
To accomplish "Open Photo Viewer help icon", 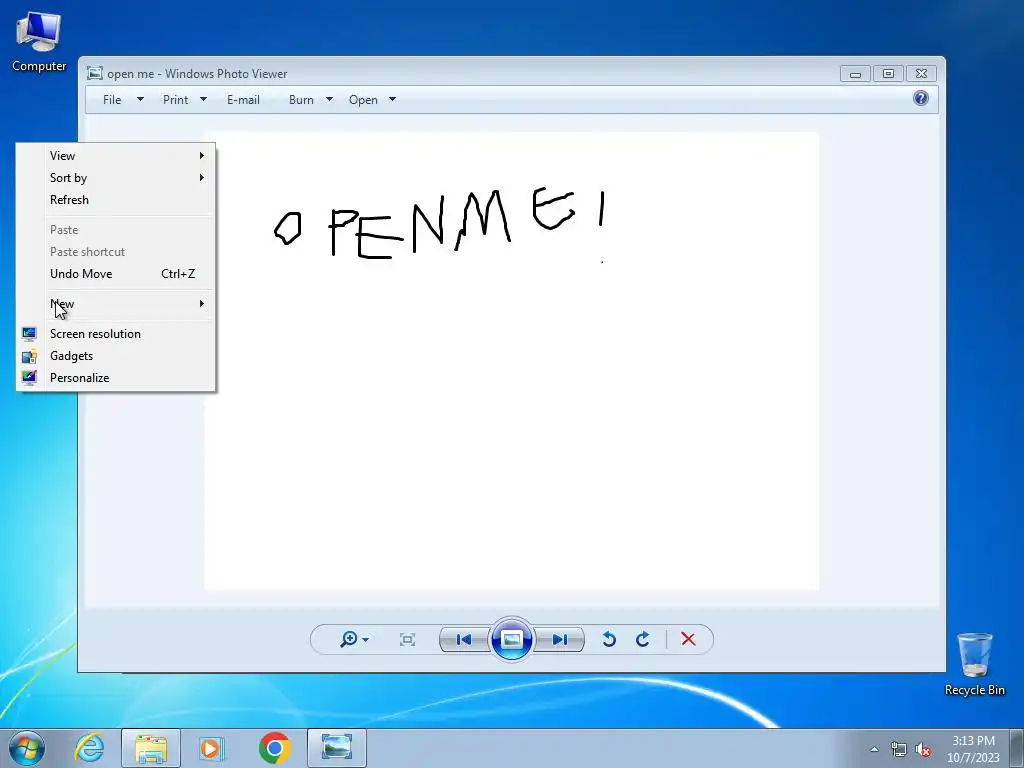I will coord(921,99).
